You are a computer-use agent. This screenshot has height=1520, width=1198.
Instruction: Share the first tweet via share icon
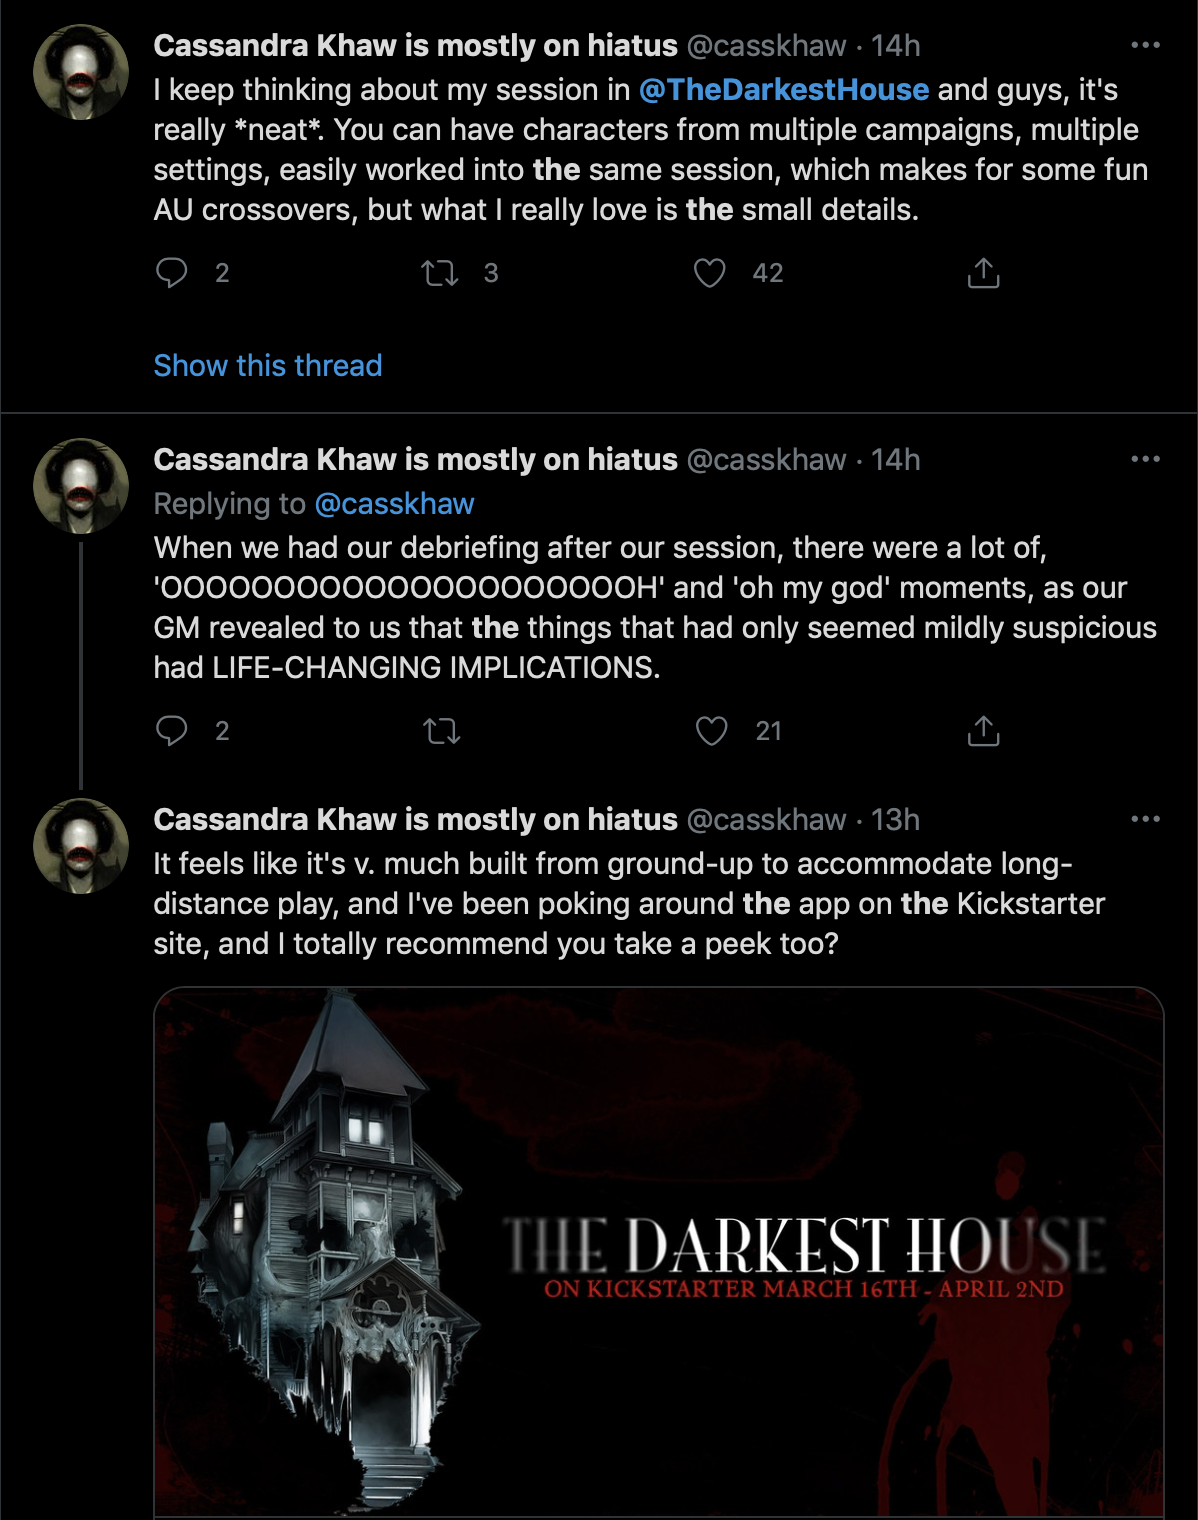point(984,273)
